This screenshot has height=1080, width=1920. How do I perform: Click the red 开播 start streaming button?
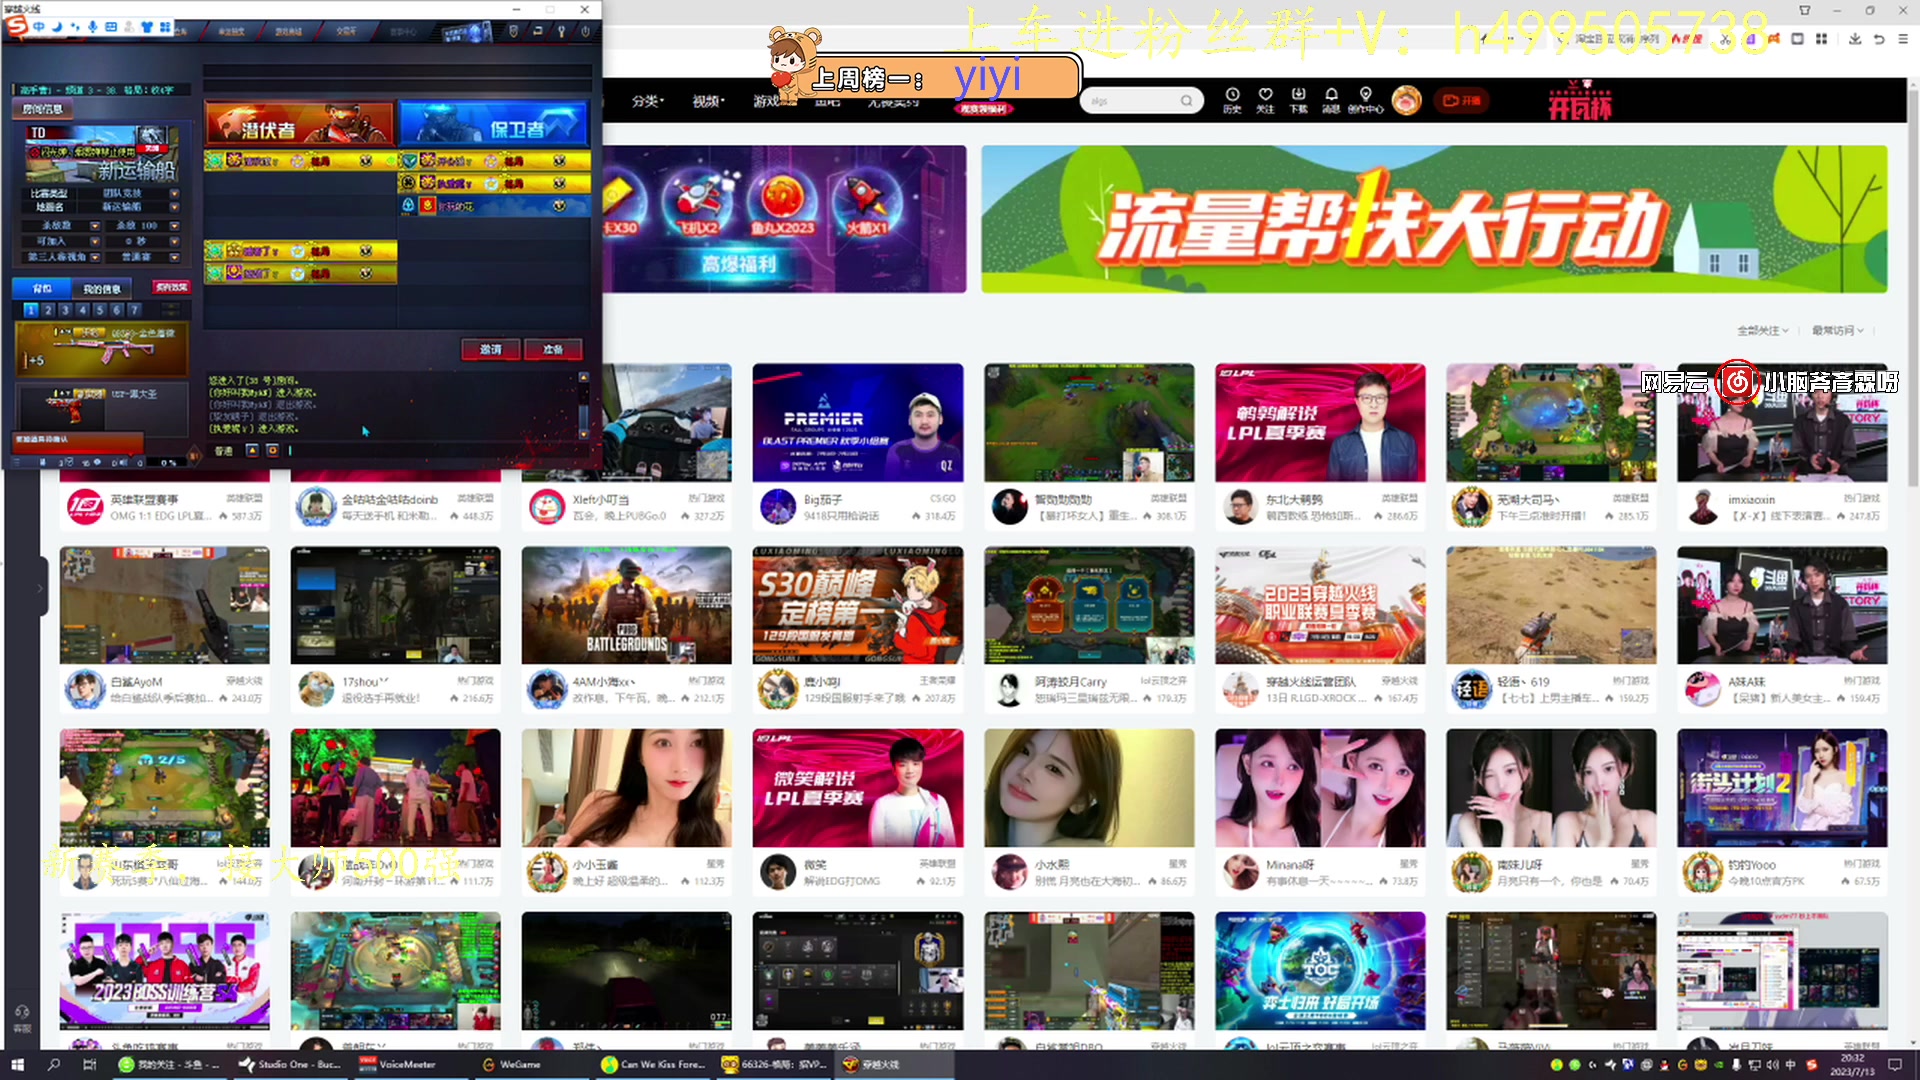(1461, 100)
